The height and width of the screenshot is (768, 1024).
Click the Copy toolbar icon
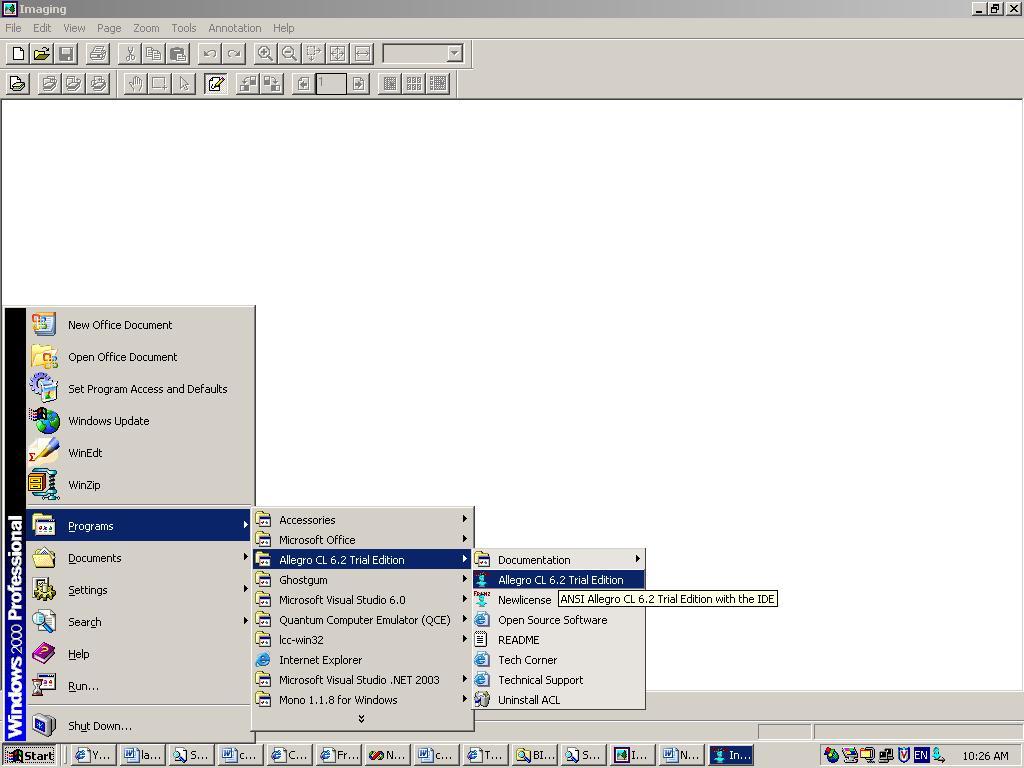click(x=153, y=54)
